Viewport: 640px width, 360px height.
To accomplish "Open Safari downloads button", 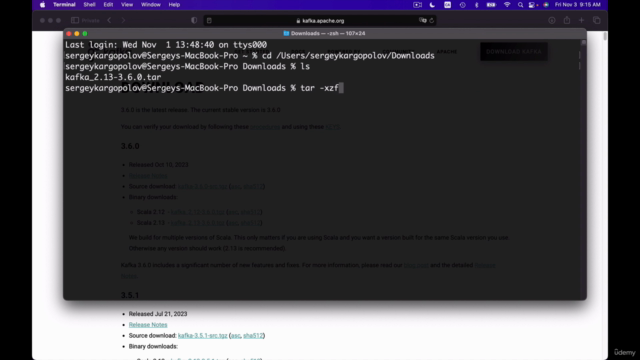I will pos(552,20).
